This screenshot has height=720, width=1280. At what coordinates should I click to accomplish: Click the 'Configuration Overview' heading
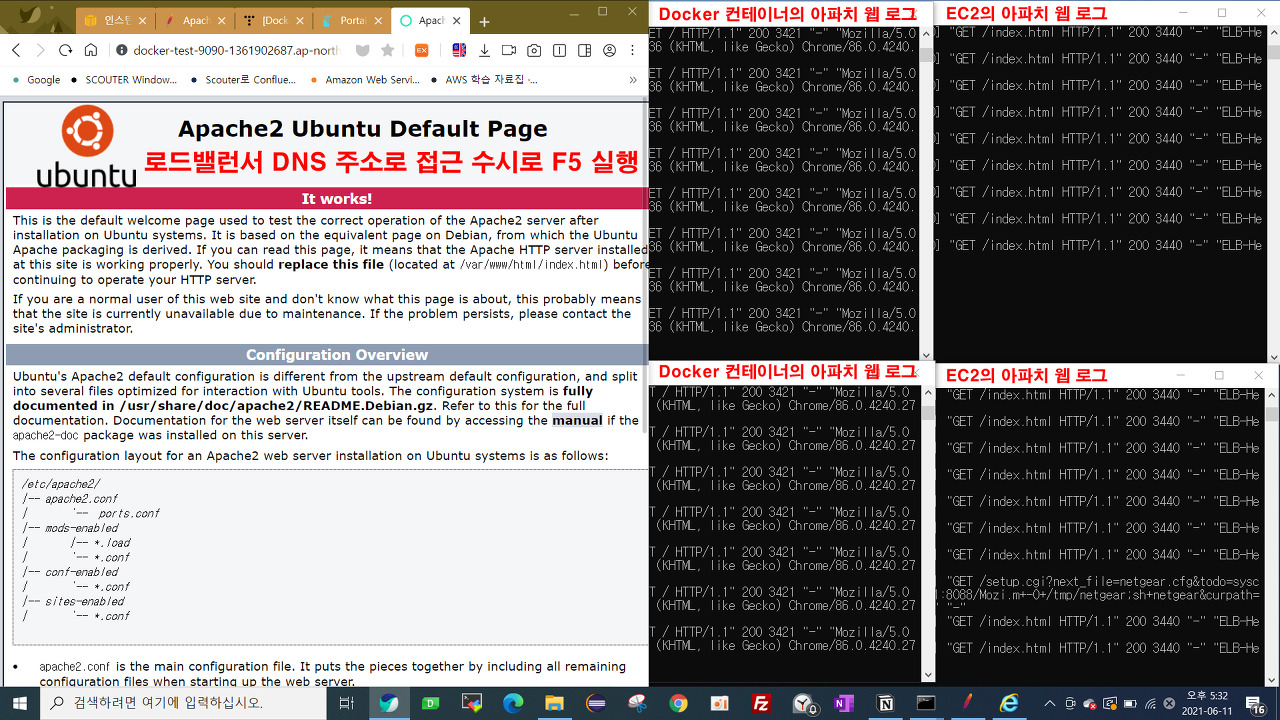(x=327, y=355)
